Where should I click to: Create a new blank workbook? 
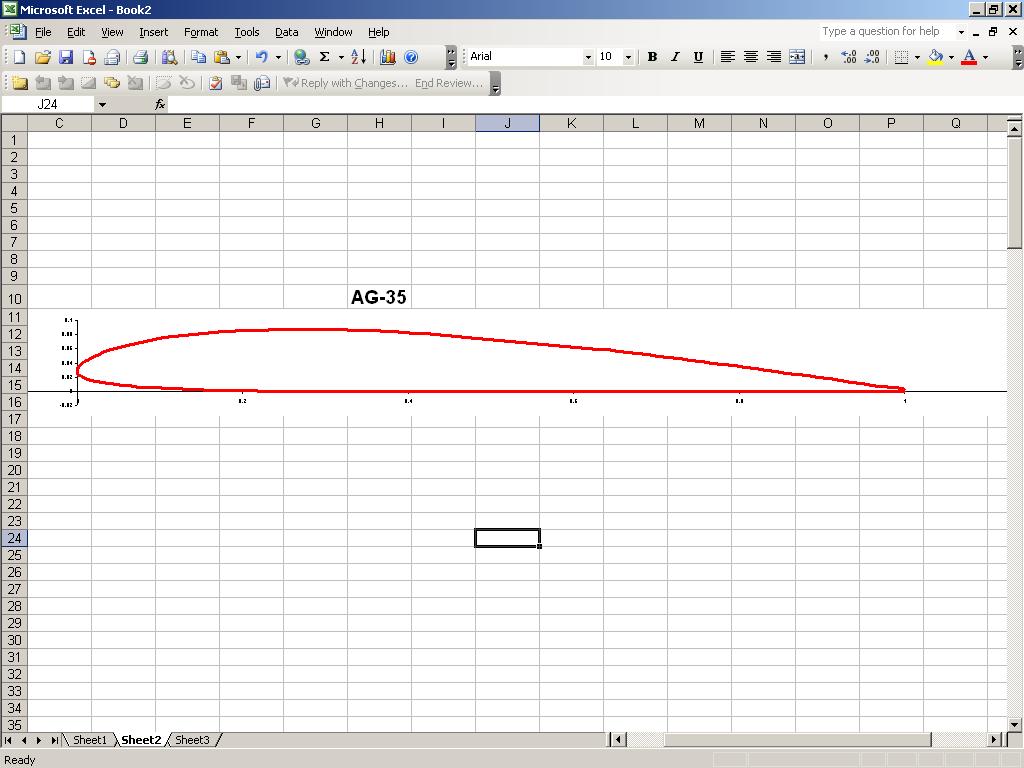pos(20,57)
